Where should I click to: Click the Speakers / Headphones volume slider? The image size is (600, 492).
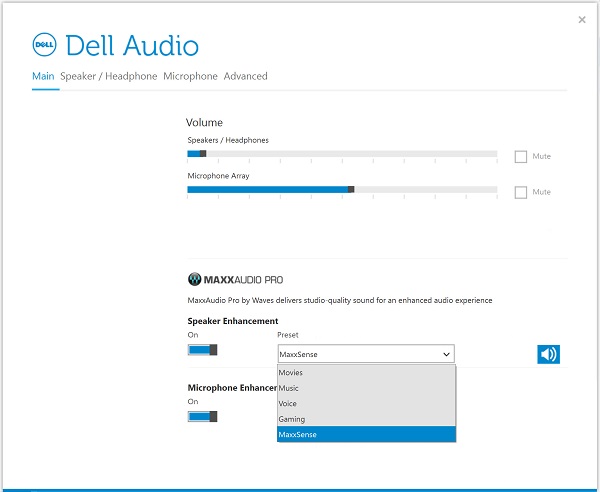(x=341, y=154)
